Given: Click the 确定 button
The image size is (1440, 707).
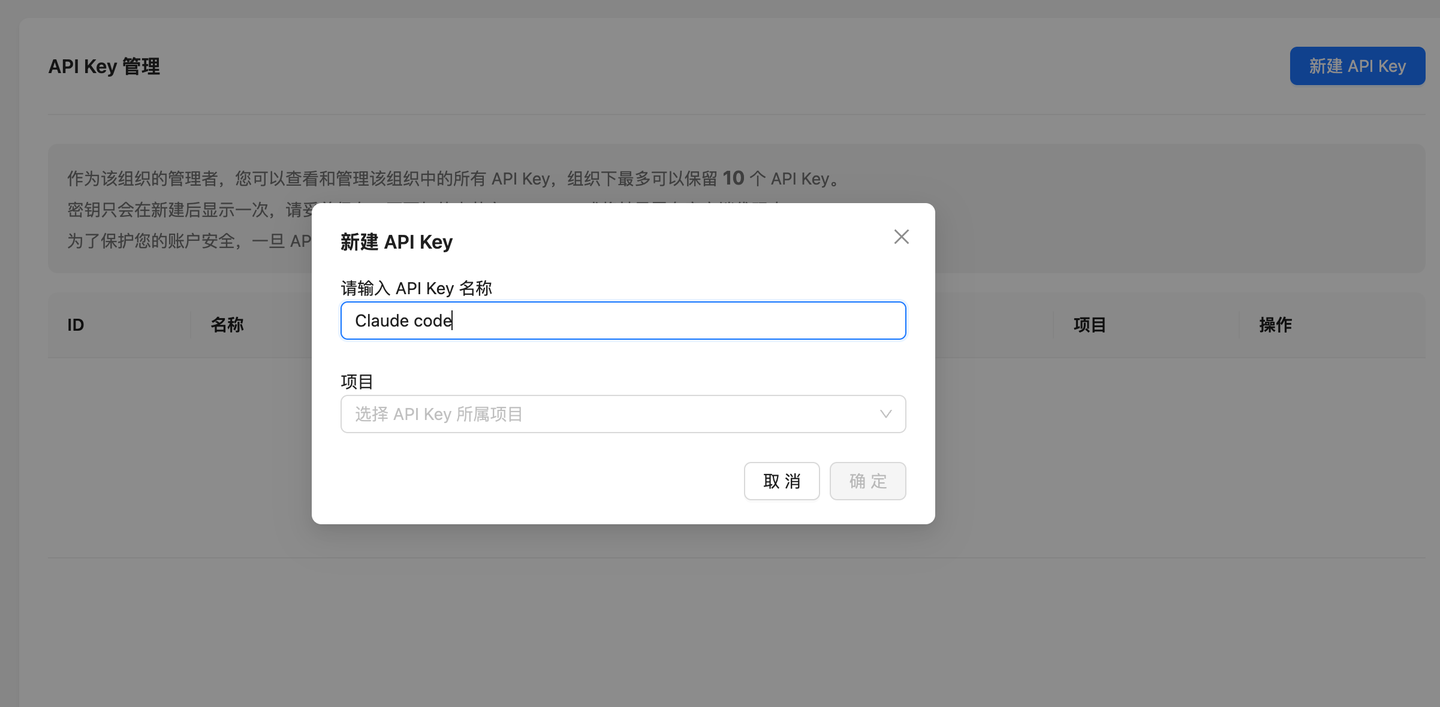Looking at the screenshot, I should click(868, 481).
